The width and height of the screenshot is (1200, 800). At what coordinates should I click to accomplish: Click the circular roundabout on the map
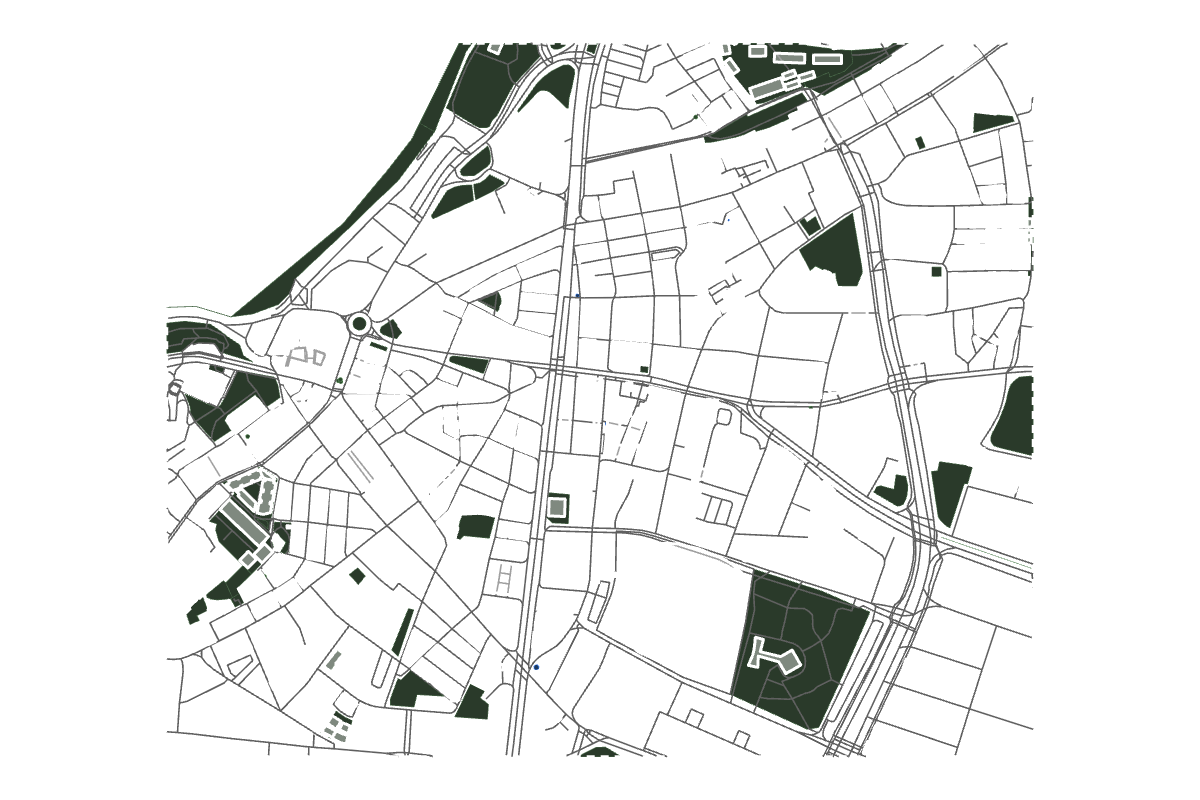click(x=359, y=324)
